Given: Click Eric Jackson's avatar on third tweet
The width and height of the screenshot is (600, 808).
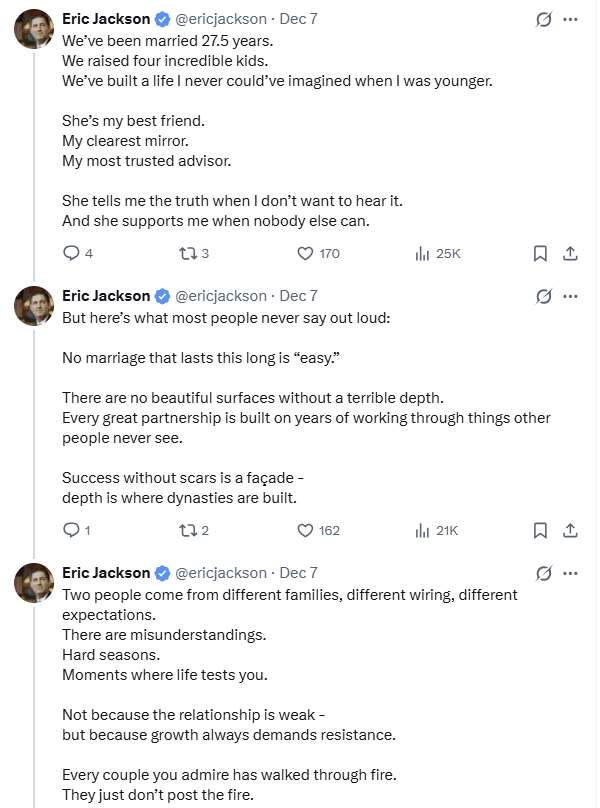Looking at the screenshot, I should click(34, 583).
